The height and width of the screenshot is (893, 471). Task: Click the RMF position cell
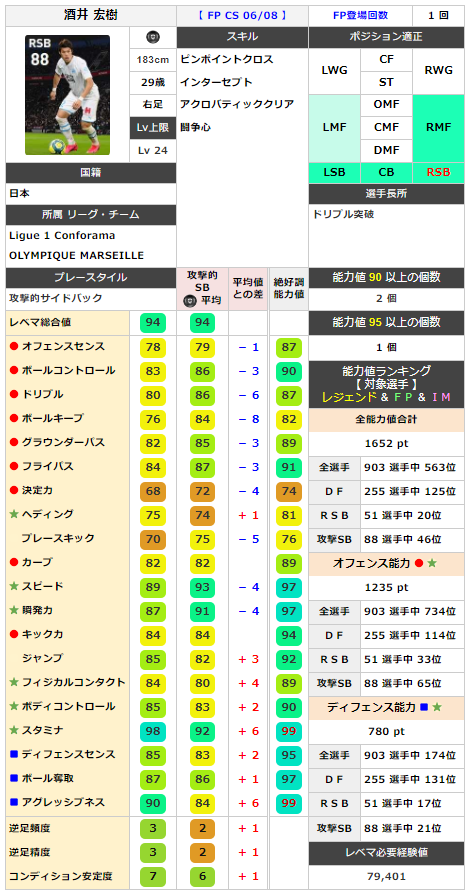point(439,128)
